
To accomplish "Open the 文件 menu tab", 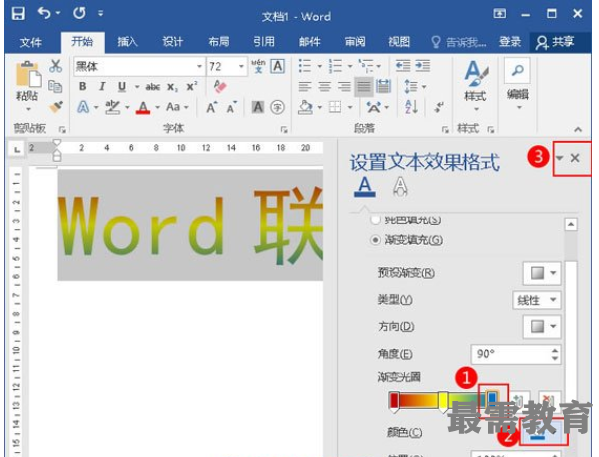I will (x=31, y=42).
